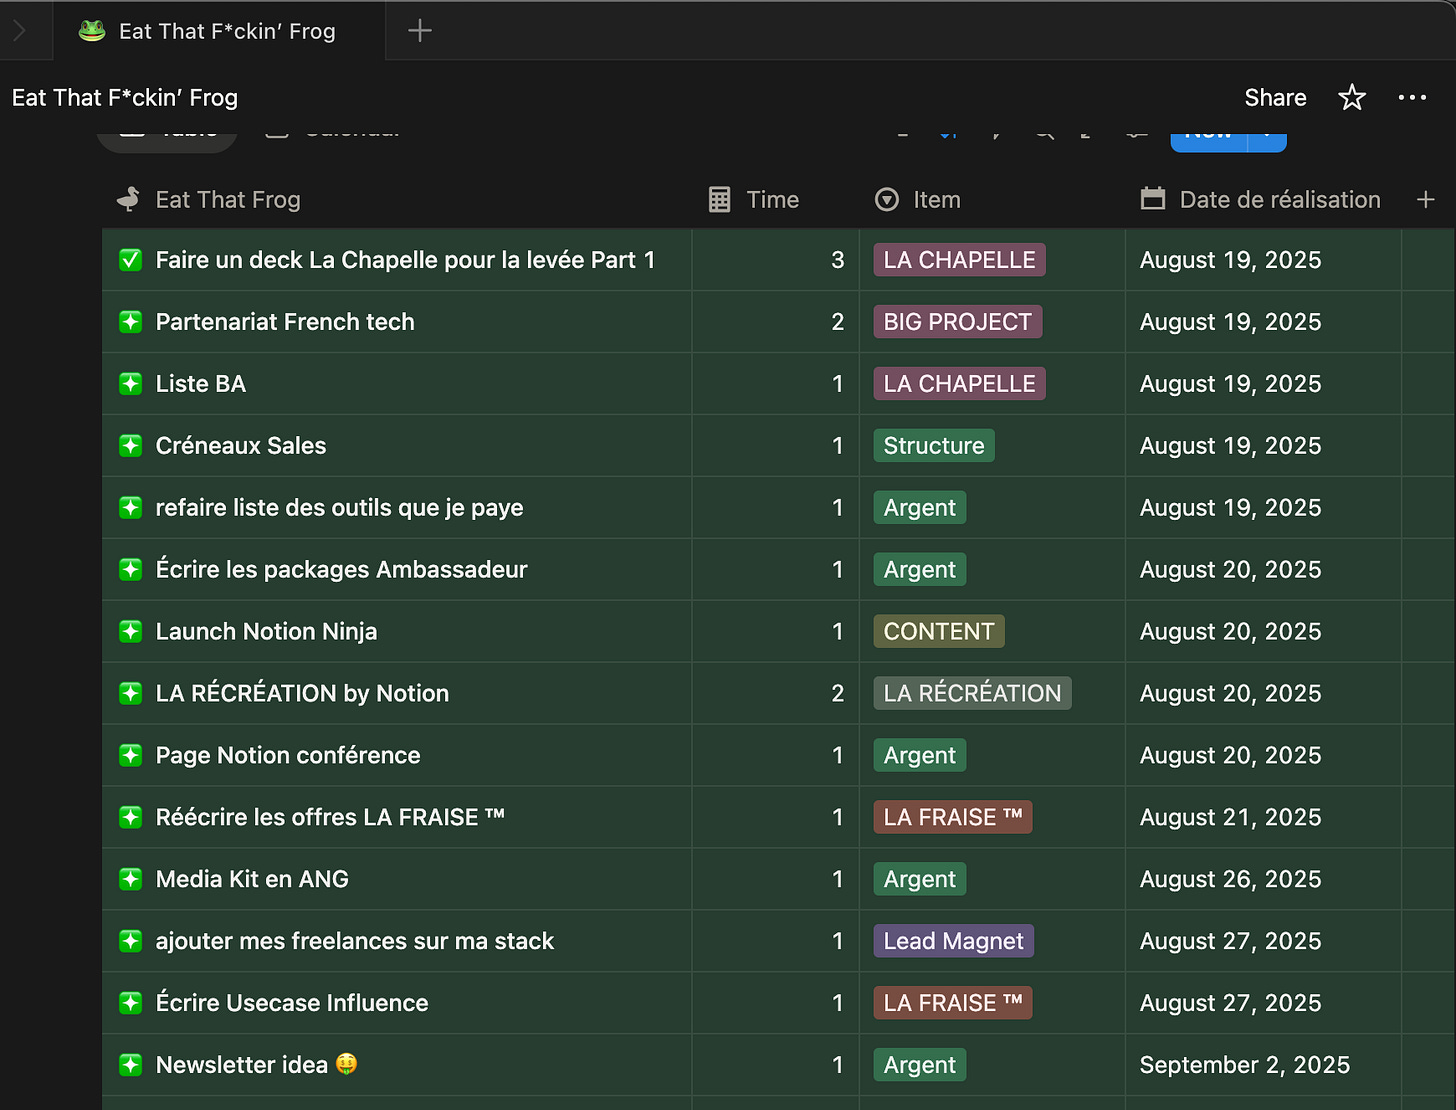1456x1110 pixels.
Task: Open the CONTENT item tag
Action: point(939,632)
